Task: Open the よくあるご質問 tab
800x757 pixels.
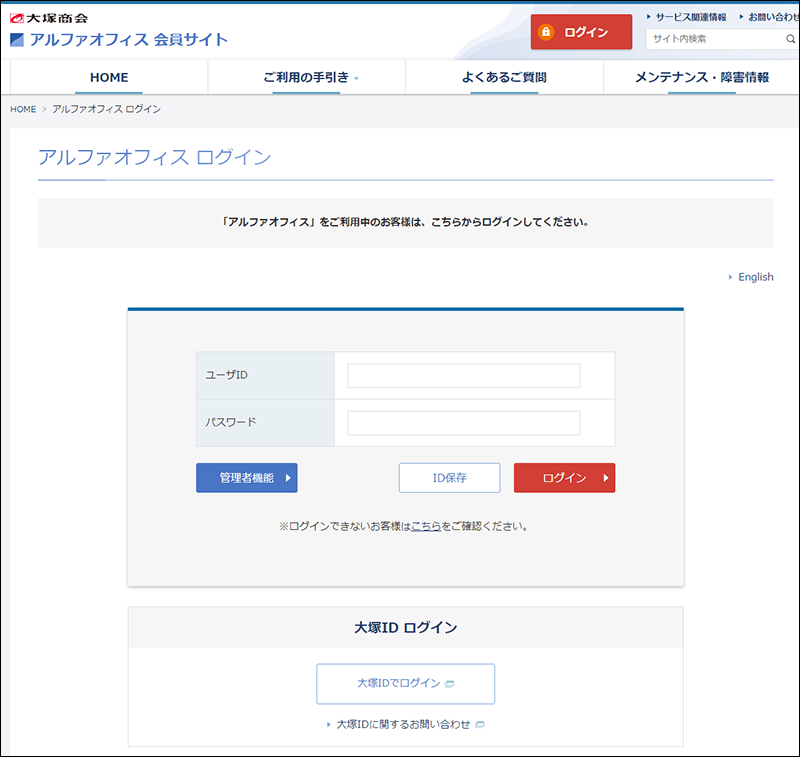Action: pyautogui.click(x=504, y=77)
